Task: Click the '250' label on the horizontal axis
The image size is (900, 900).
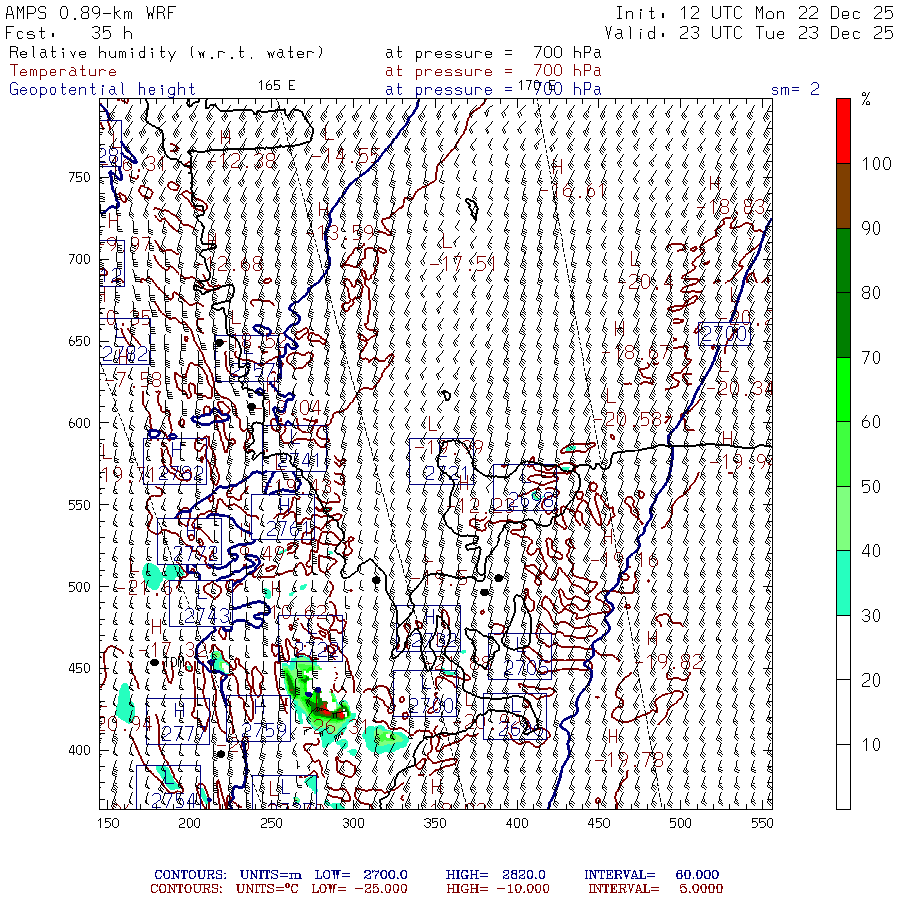Action: tap(271, 823)
